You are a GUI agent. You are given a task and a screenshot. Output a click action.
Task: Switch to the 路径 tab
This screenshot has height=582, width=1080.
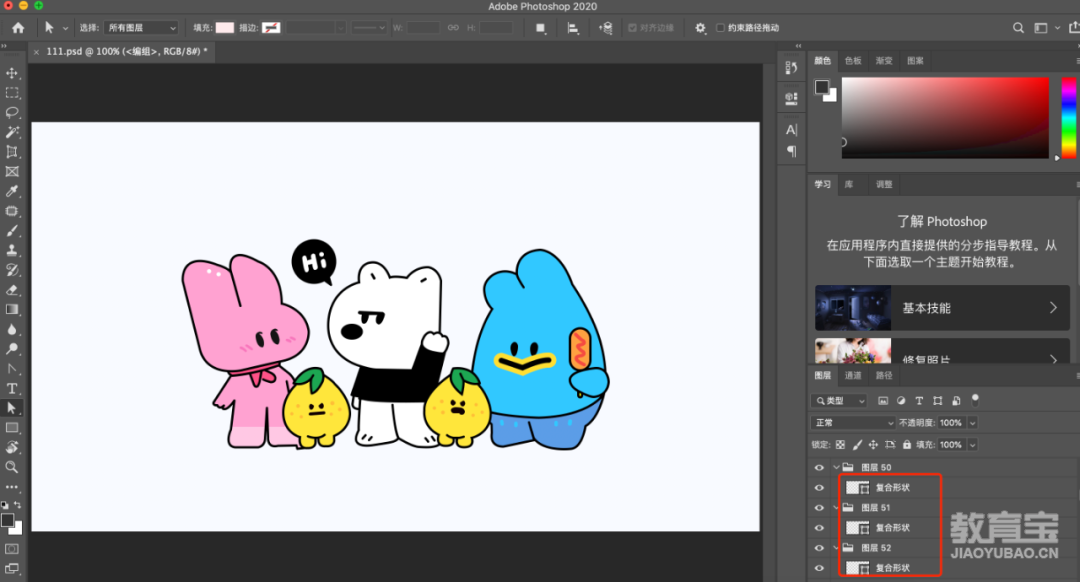click(884, 375)
